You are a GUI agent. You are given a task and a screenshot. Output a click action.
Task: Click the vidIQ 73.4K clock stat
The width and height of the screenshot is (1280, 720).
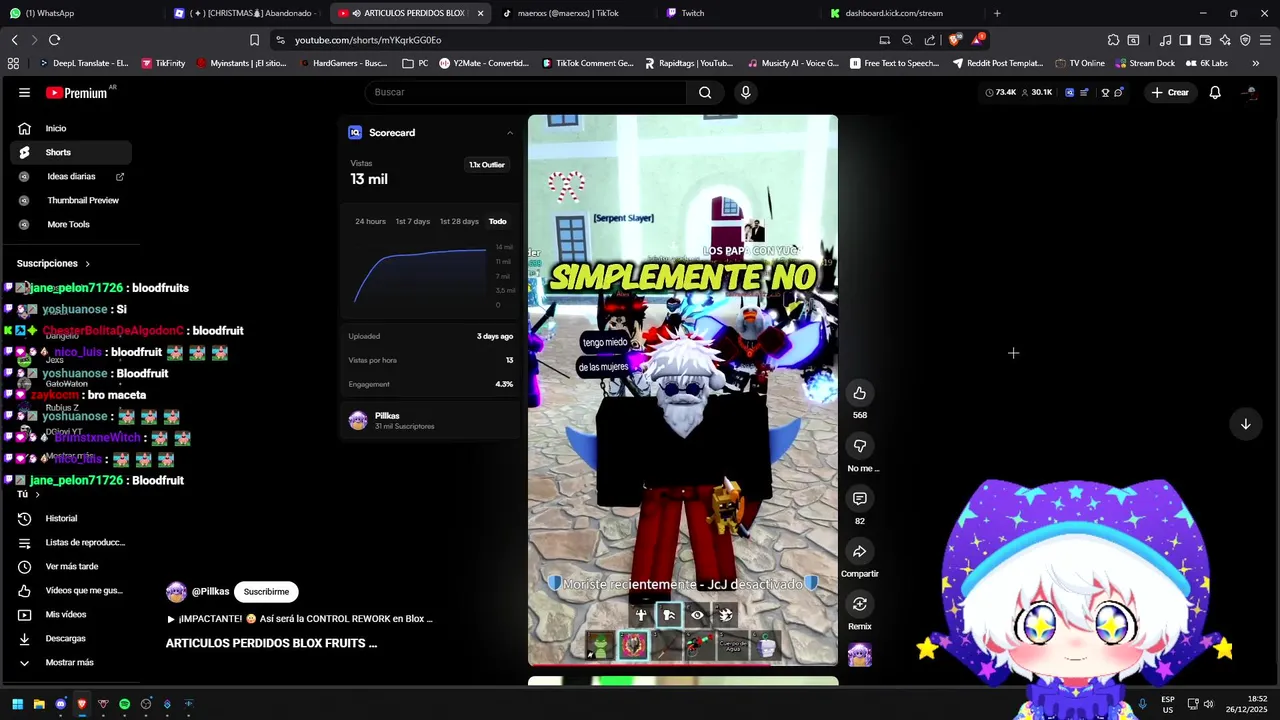1000,92
